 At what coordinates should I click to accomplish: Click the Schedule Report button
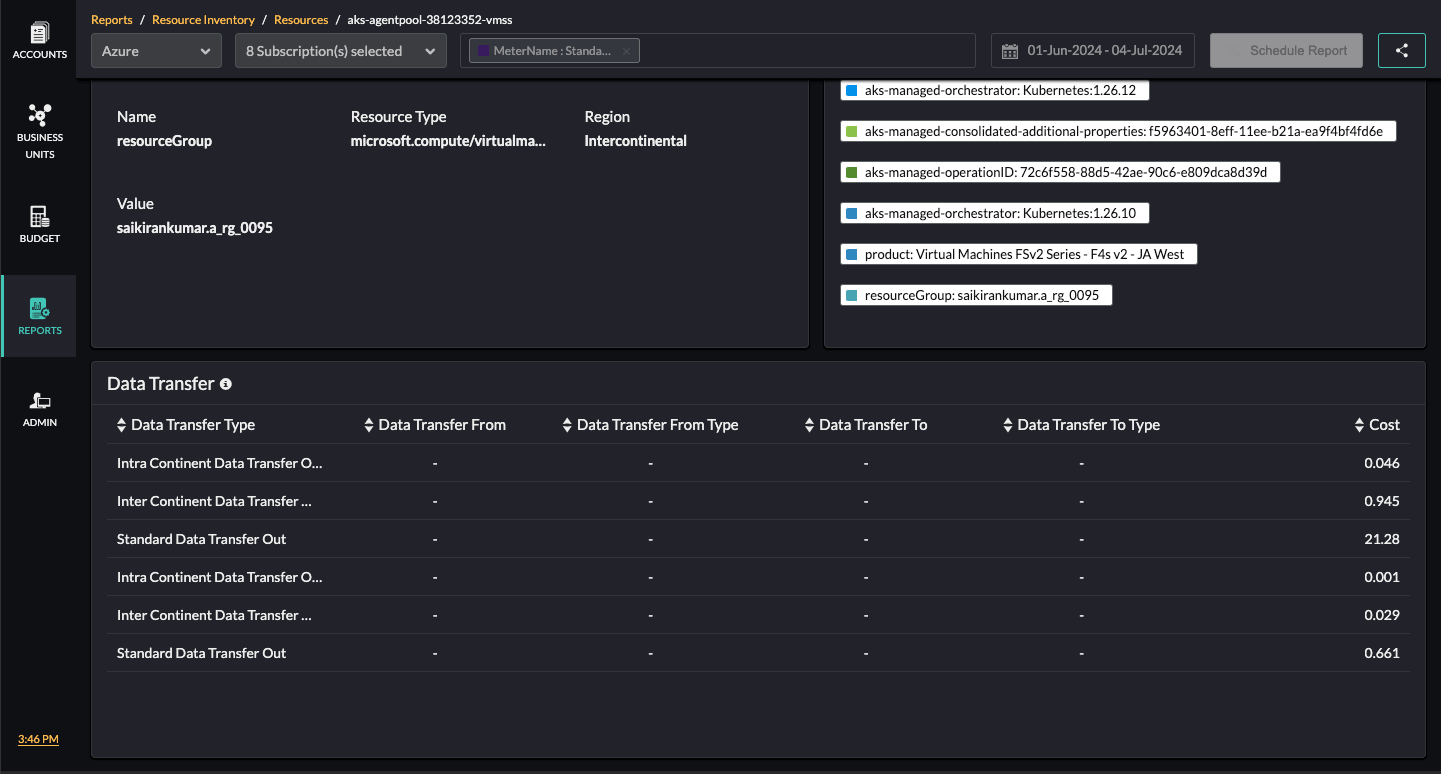1286,50
